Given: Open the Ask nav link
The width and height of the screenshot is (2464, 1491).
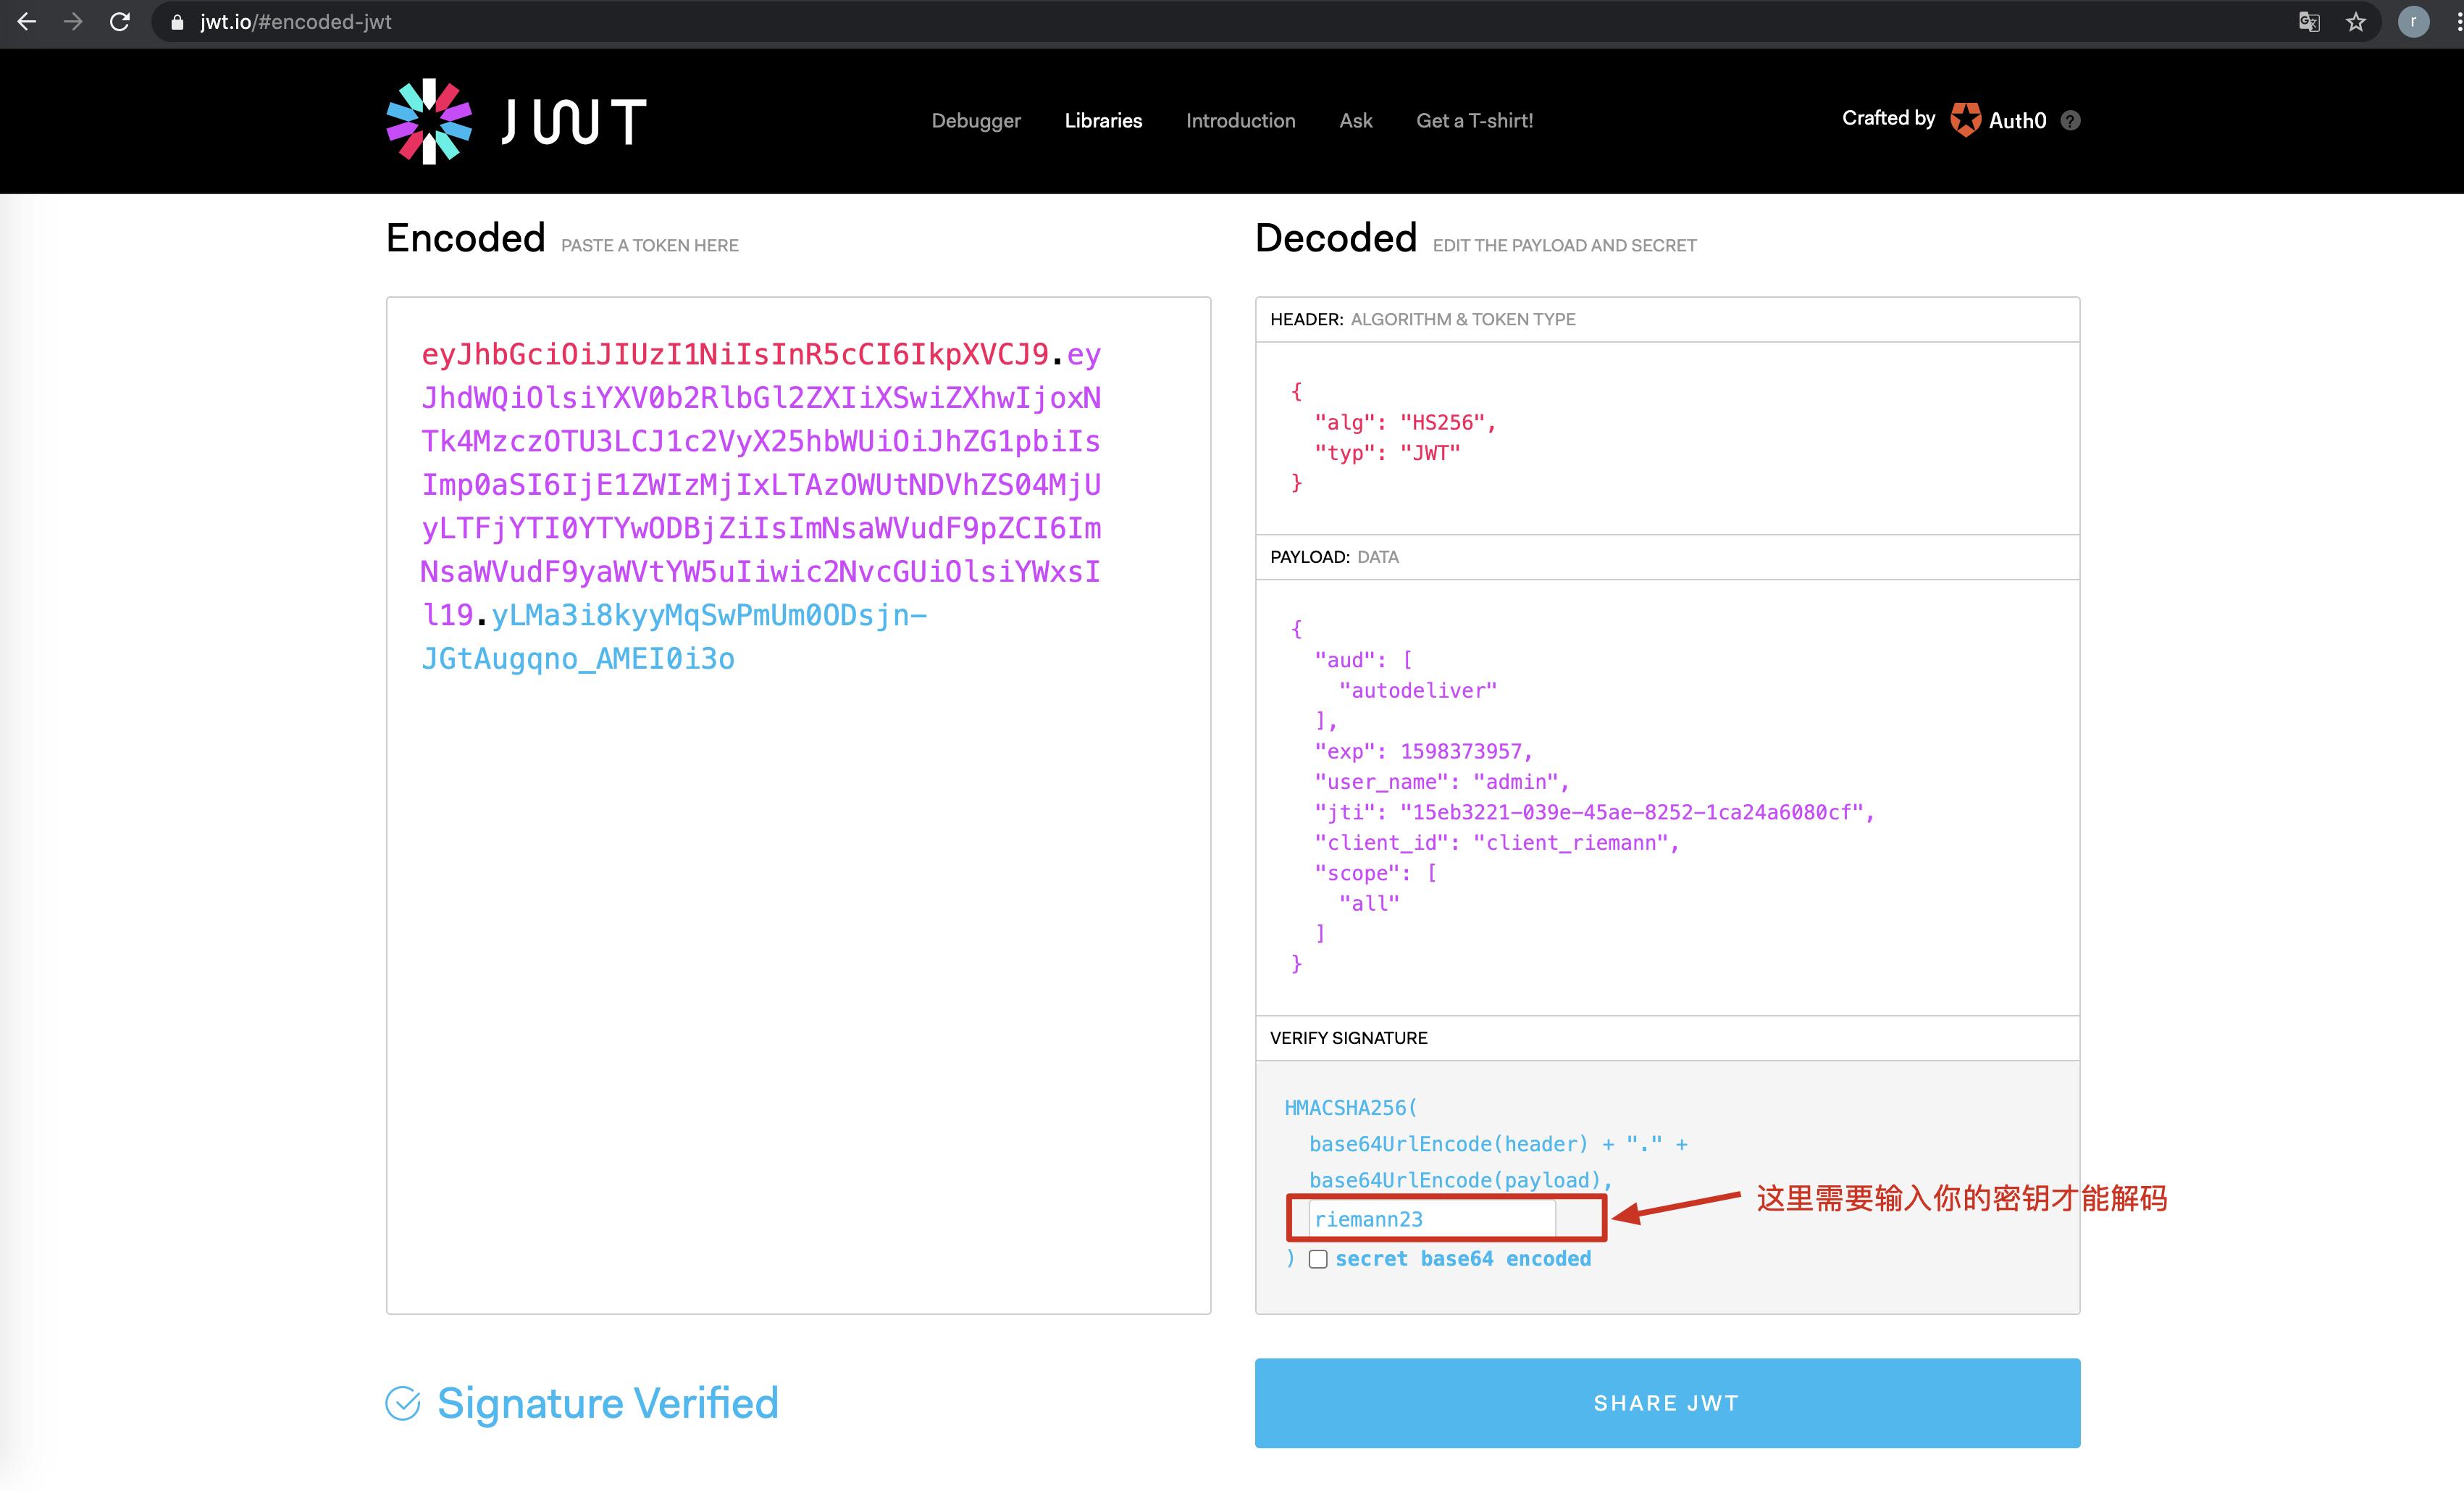Looking at the screenshot, I should [1355, 121].
